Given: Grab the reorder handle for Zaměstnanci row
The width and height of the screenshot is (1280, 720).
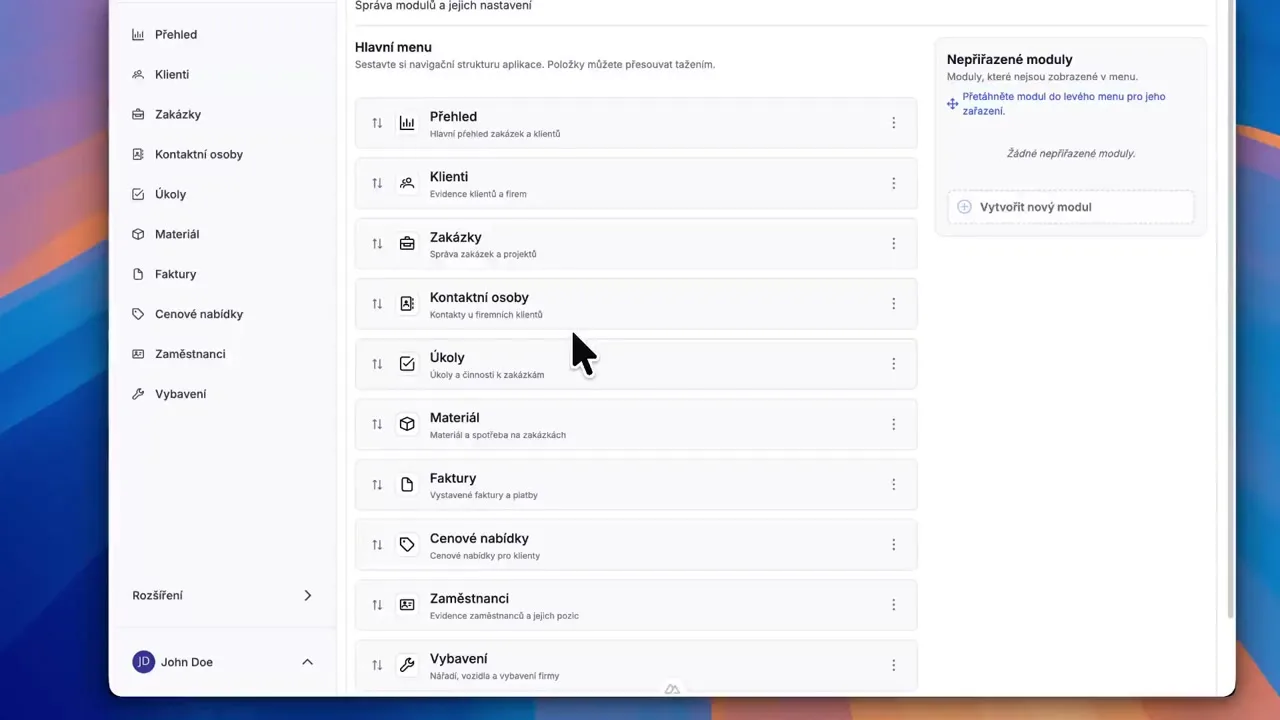Looking at the screenshot, I should (x=377, y=605).
